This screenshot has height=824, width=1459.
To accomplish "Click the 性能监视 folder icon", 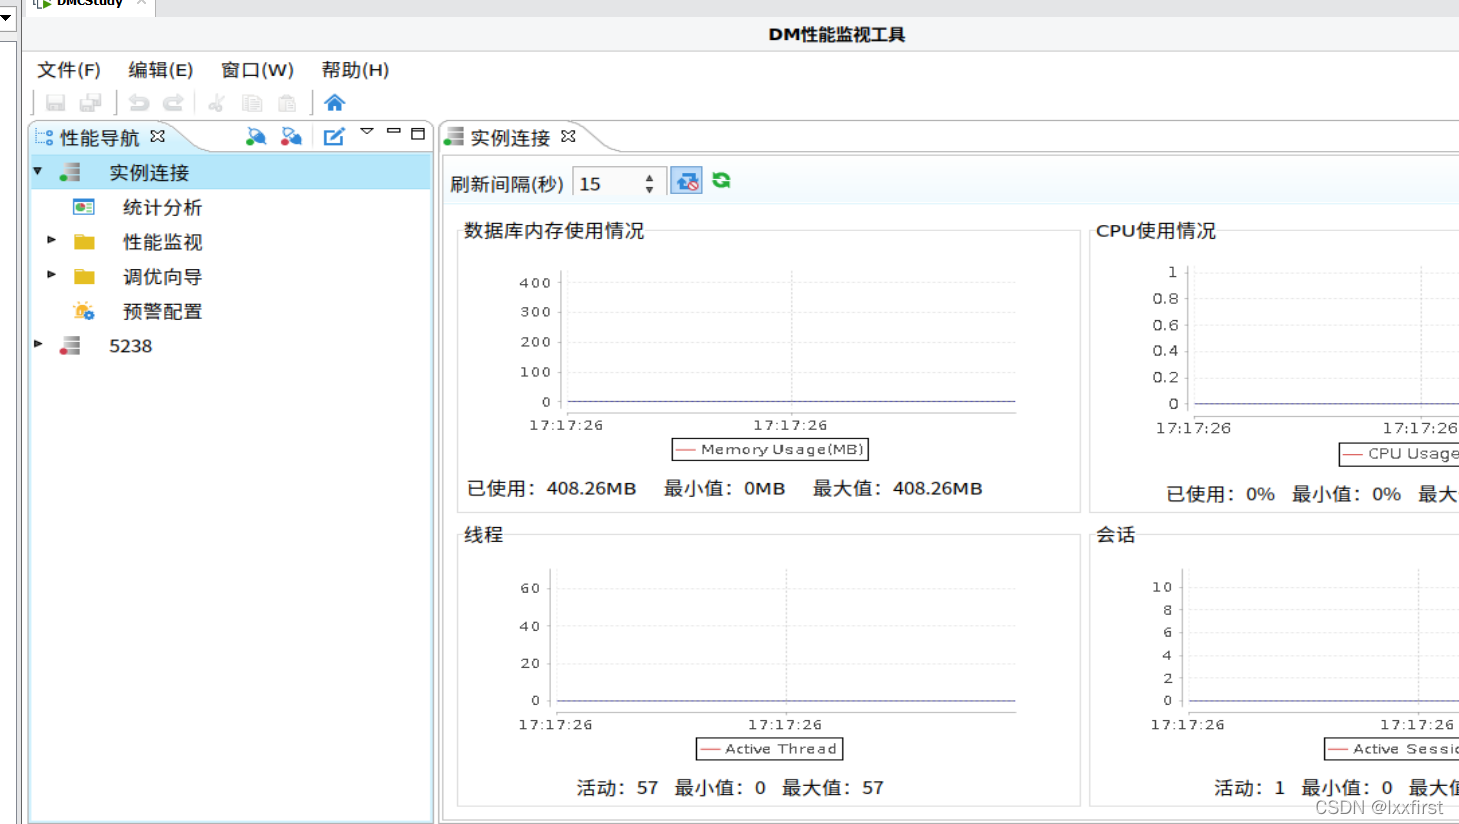I will 84,242.
